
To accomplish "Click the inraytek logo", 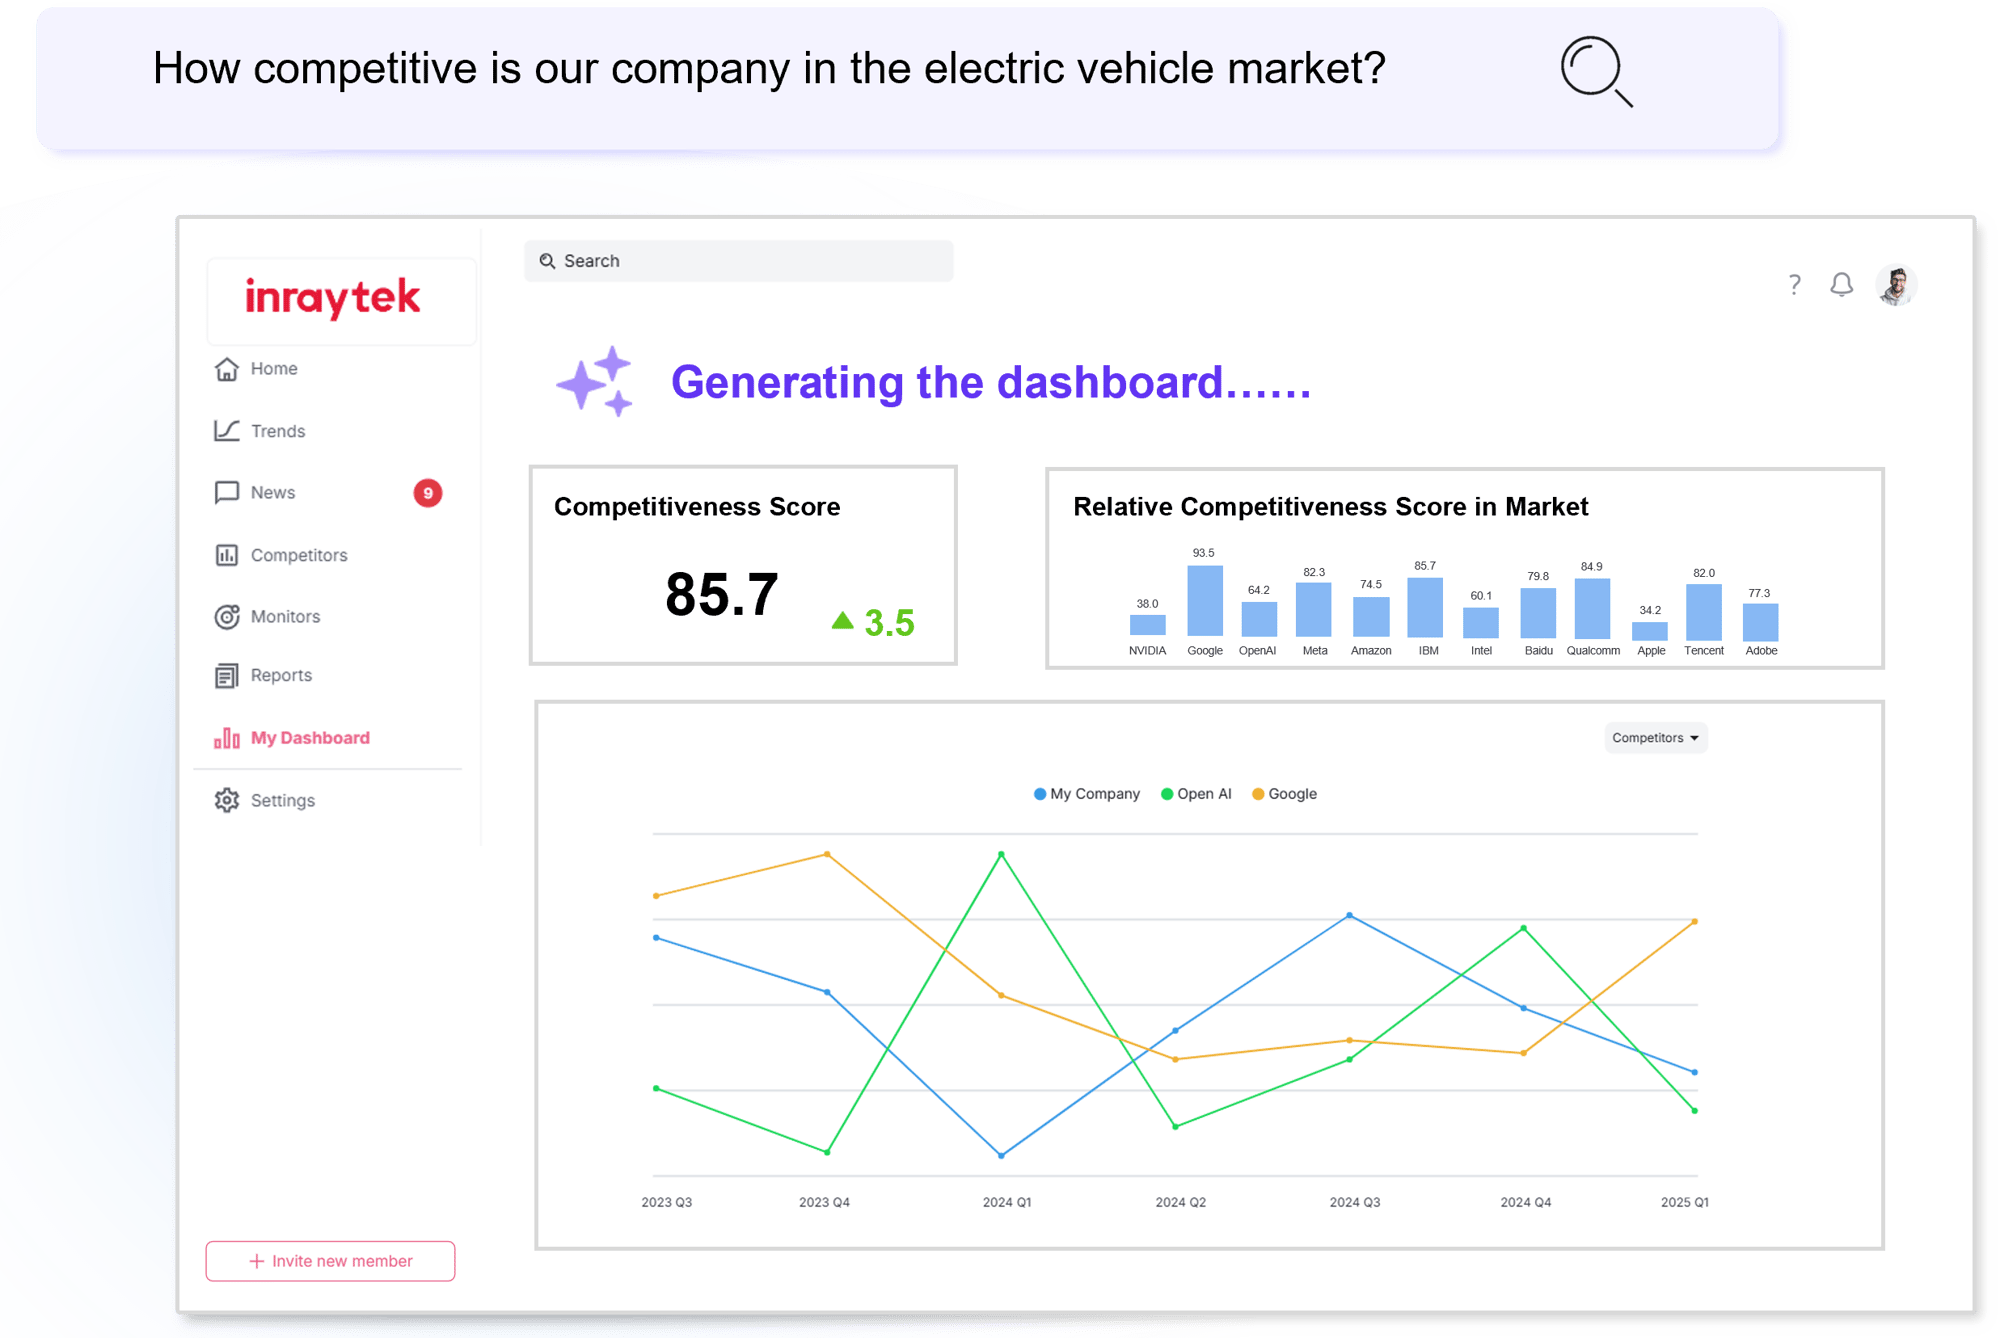I will [x=333, y=298].
